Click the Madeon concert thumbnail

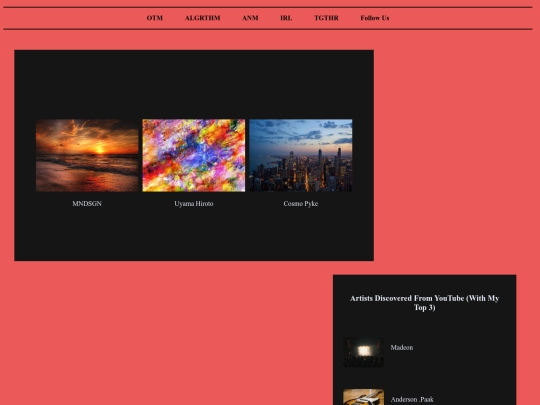click(x=363, y=352)
